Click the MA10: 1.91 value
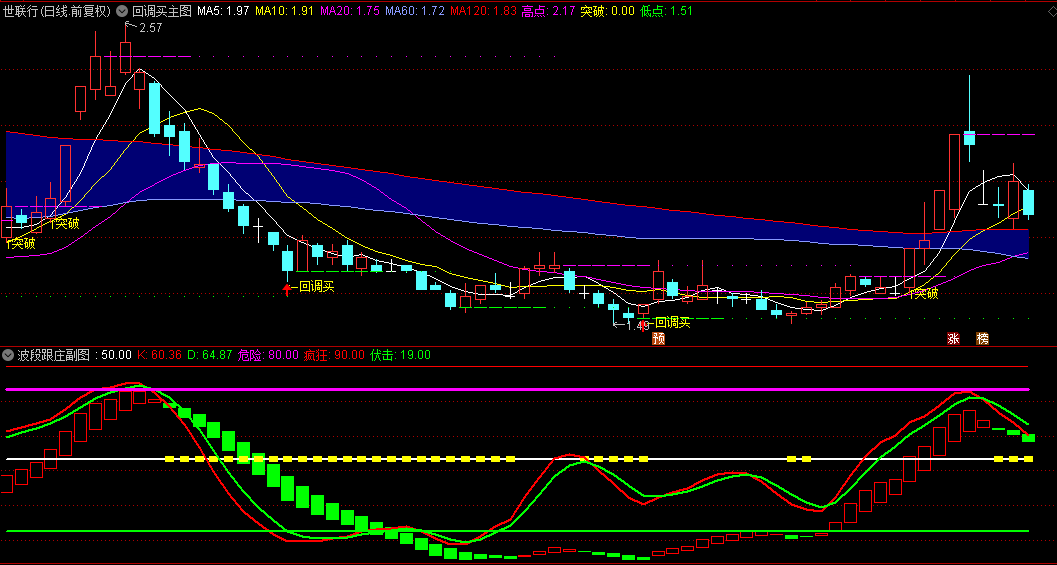This screenshot has width=1057, height=565. click(x=284, y=11)
